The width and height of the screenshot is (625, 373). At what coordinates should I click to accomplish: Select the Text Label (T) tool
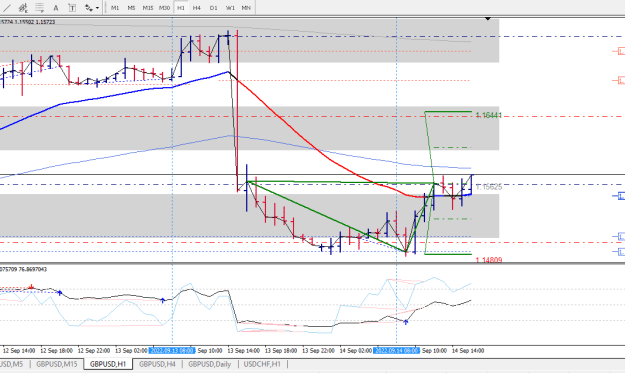[x=72, y=8]
